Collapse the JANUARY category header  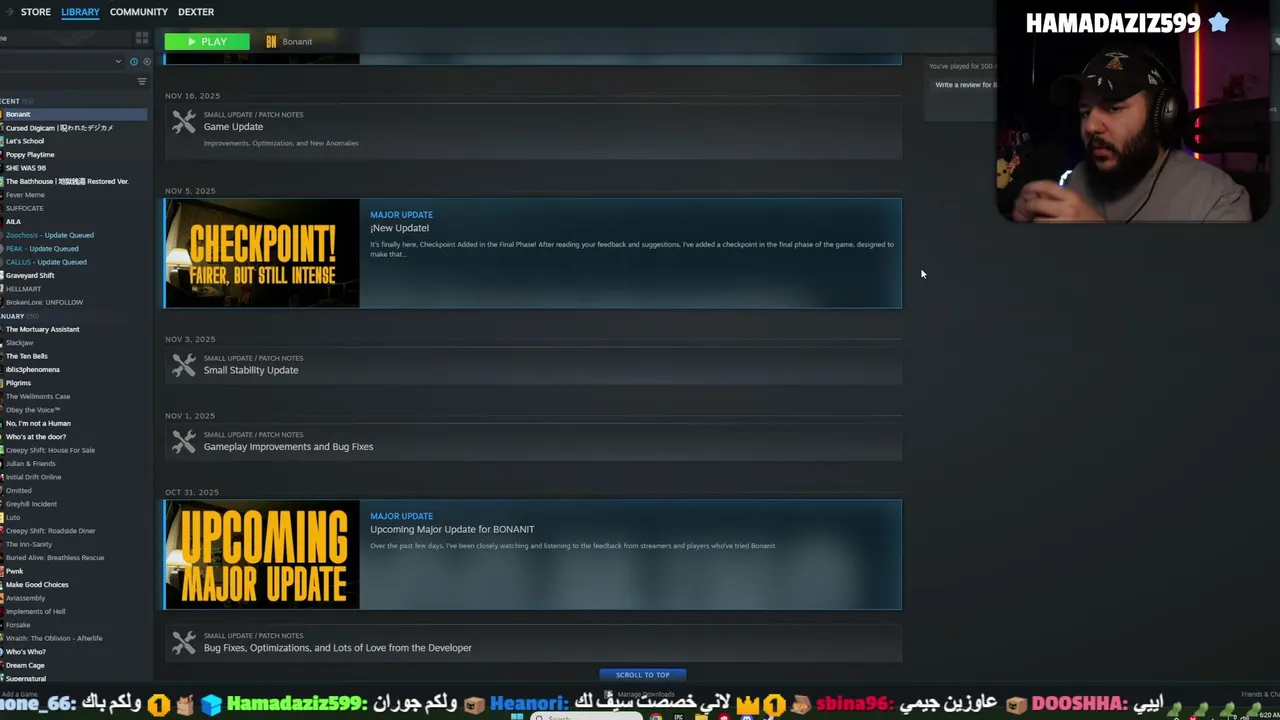click(x=19, y=316)
